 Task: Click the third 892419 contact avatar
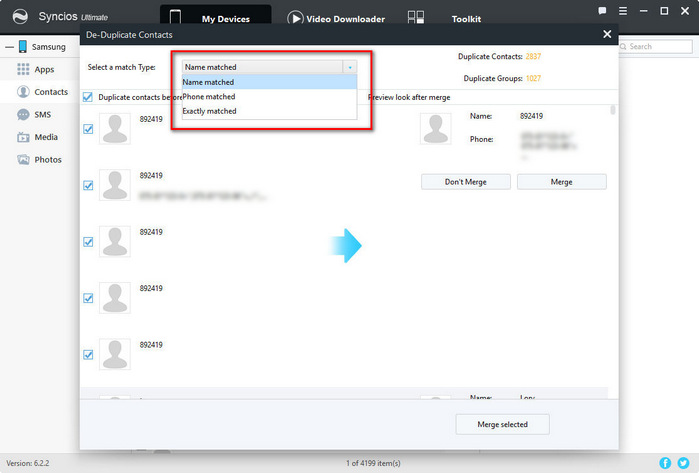(x=115, y=242)
